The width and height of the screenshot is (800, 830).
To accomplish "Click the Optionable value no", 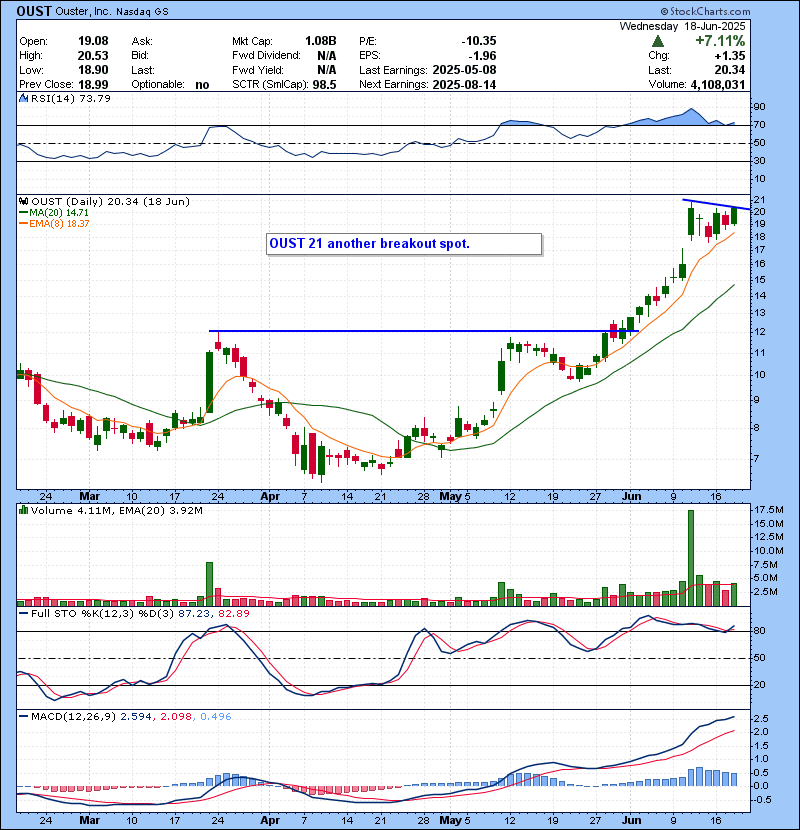I will pyautogui.click(x=202, y=85).
